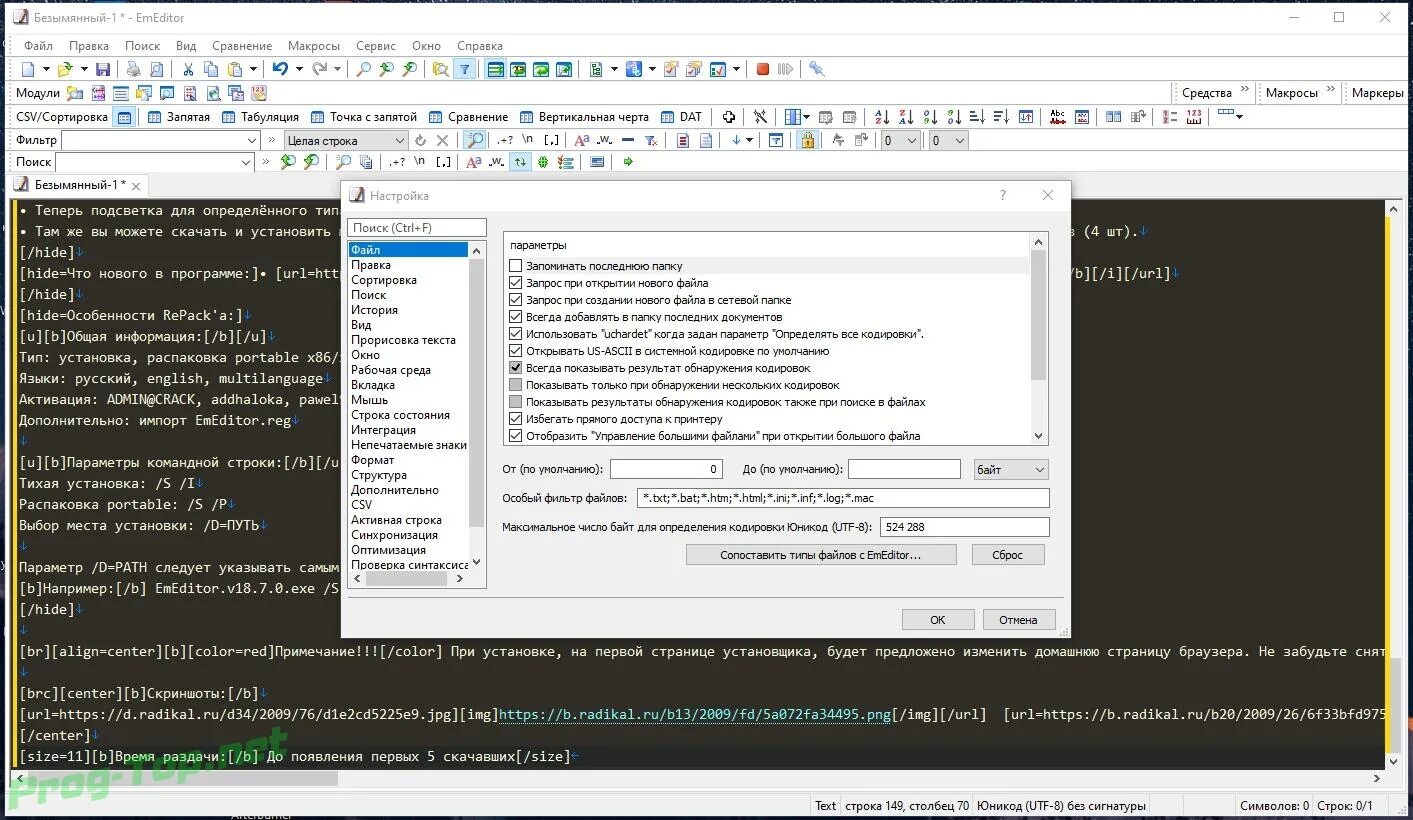Save the document with the floppy disk icon
1413x820 pixels.
point(103,69)
